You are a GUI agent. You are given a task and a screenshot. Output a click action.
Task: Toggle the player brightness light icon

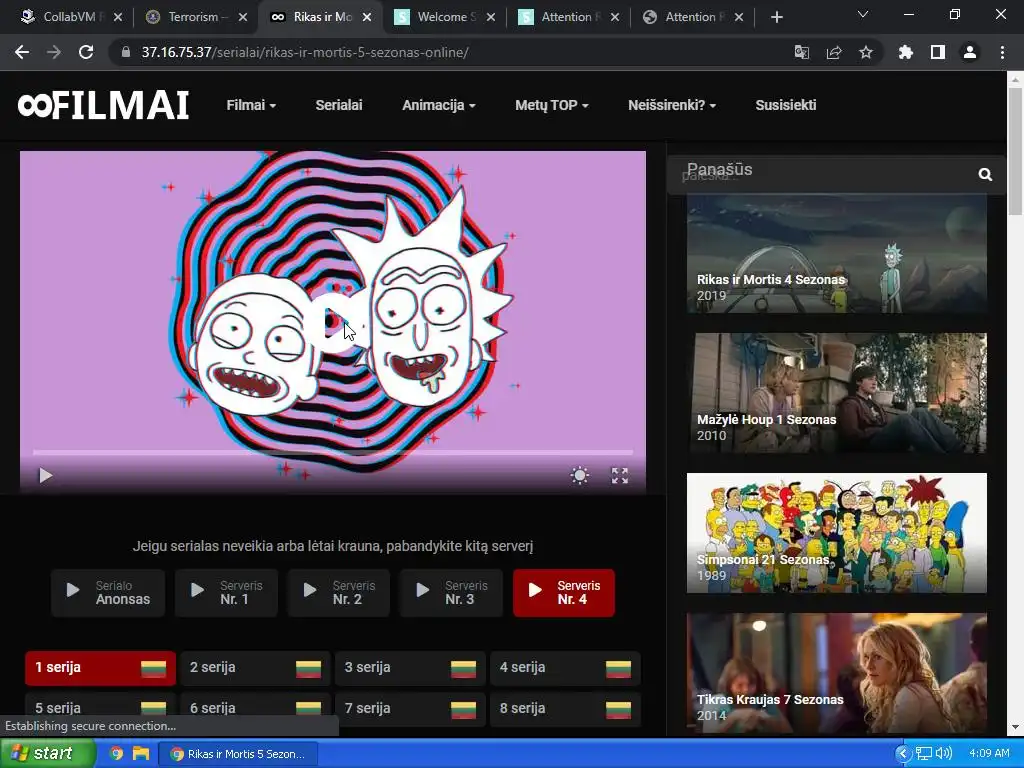[579, 475]
